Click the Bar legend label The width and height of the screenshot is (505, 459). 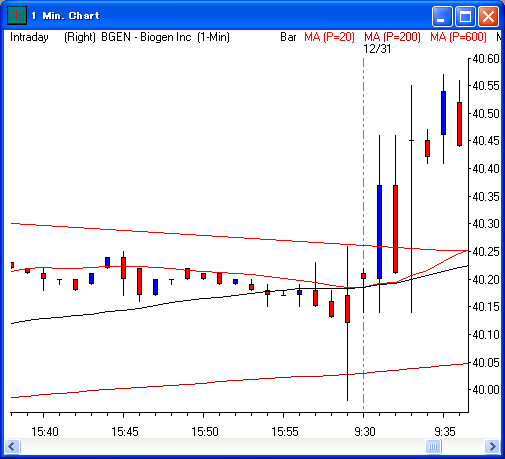(x=288, y=37)
